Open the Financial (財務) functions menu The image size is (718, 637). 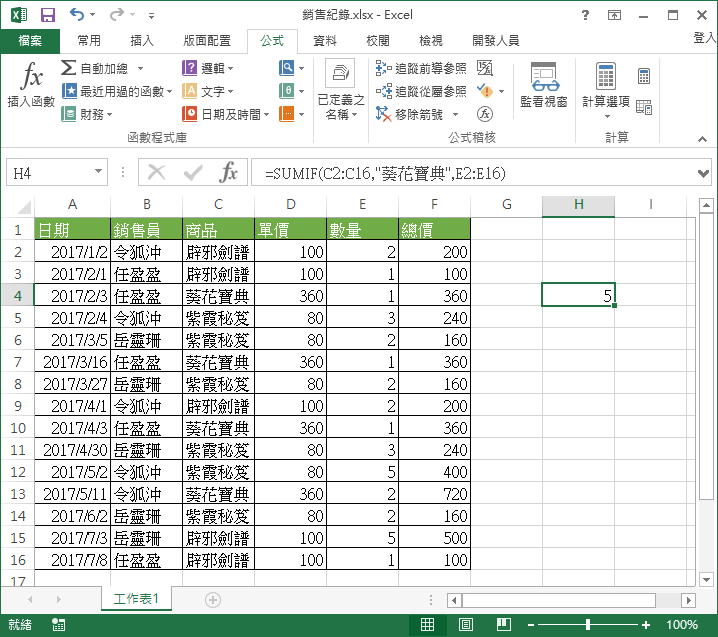click(87, 114)
